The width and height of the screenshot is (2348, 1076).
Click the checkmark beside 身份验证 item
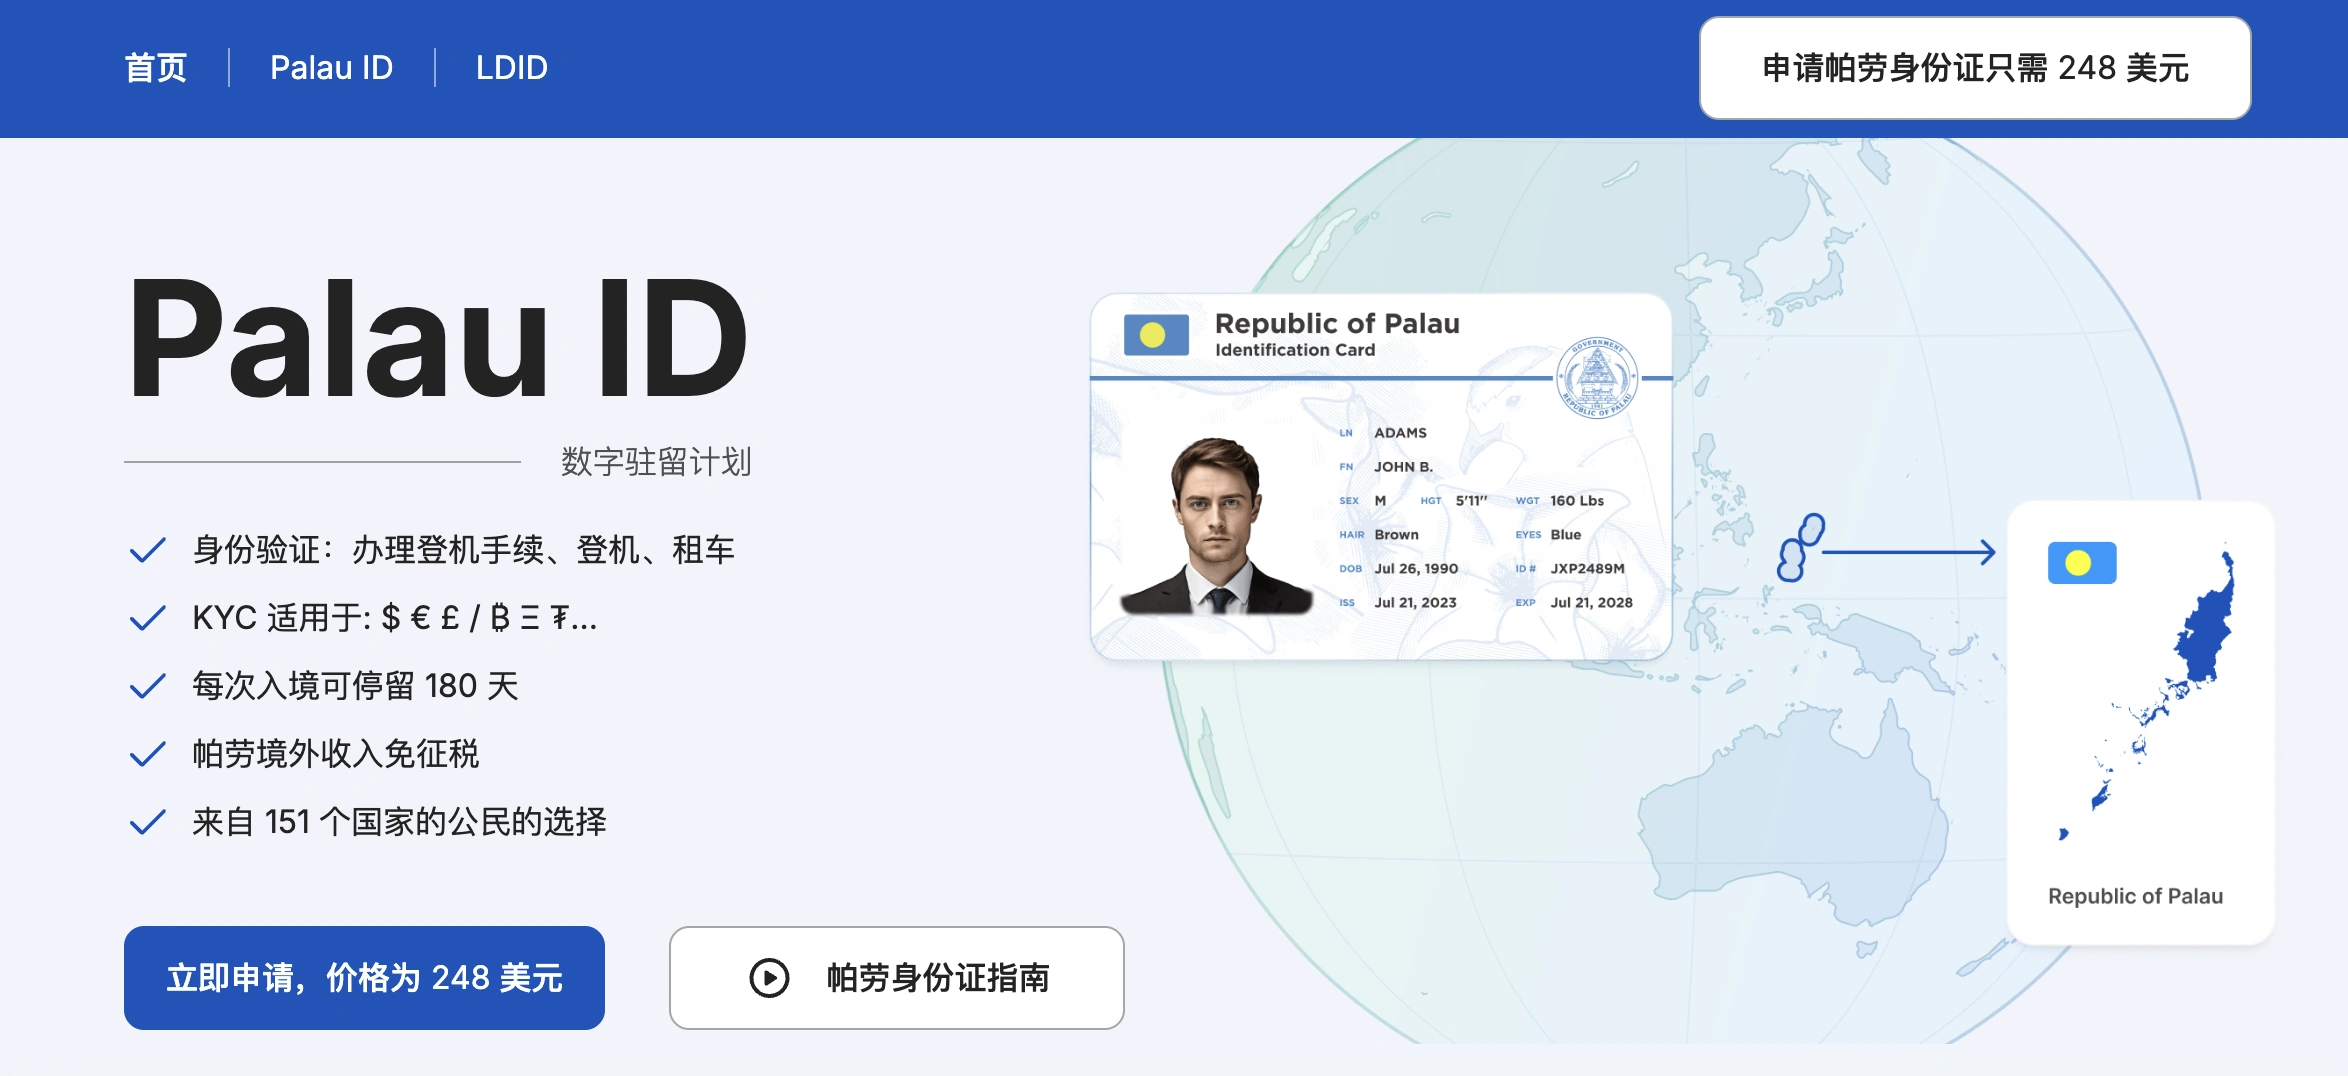(x=148, y=550)
